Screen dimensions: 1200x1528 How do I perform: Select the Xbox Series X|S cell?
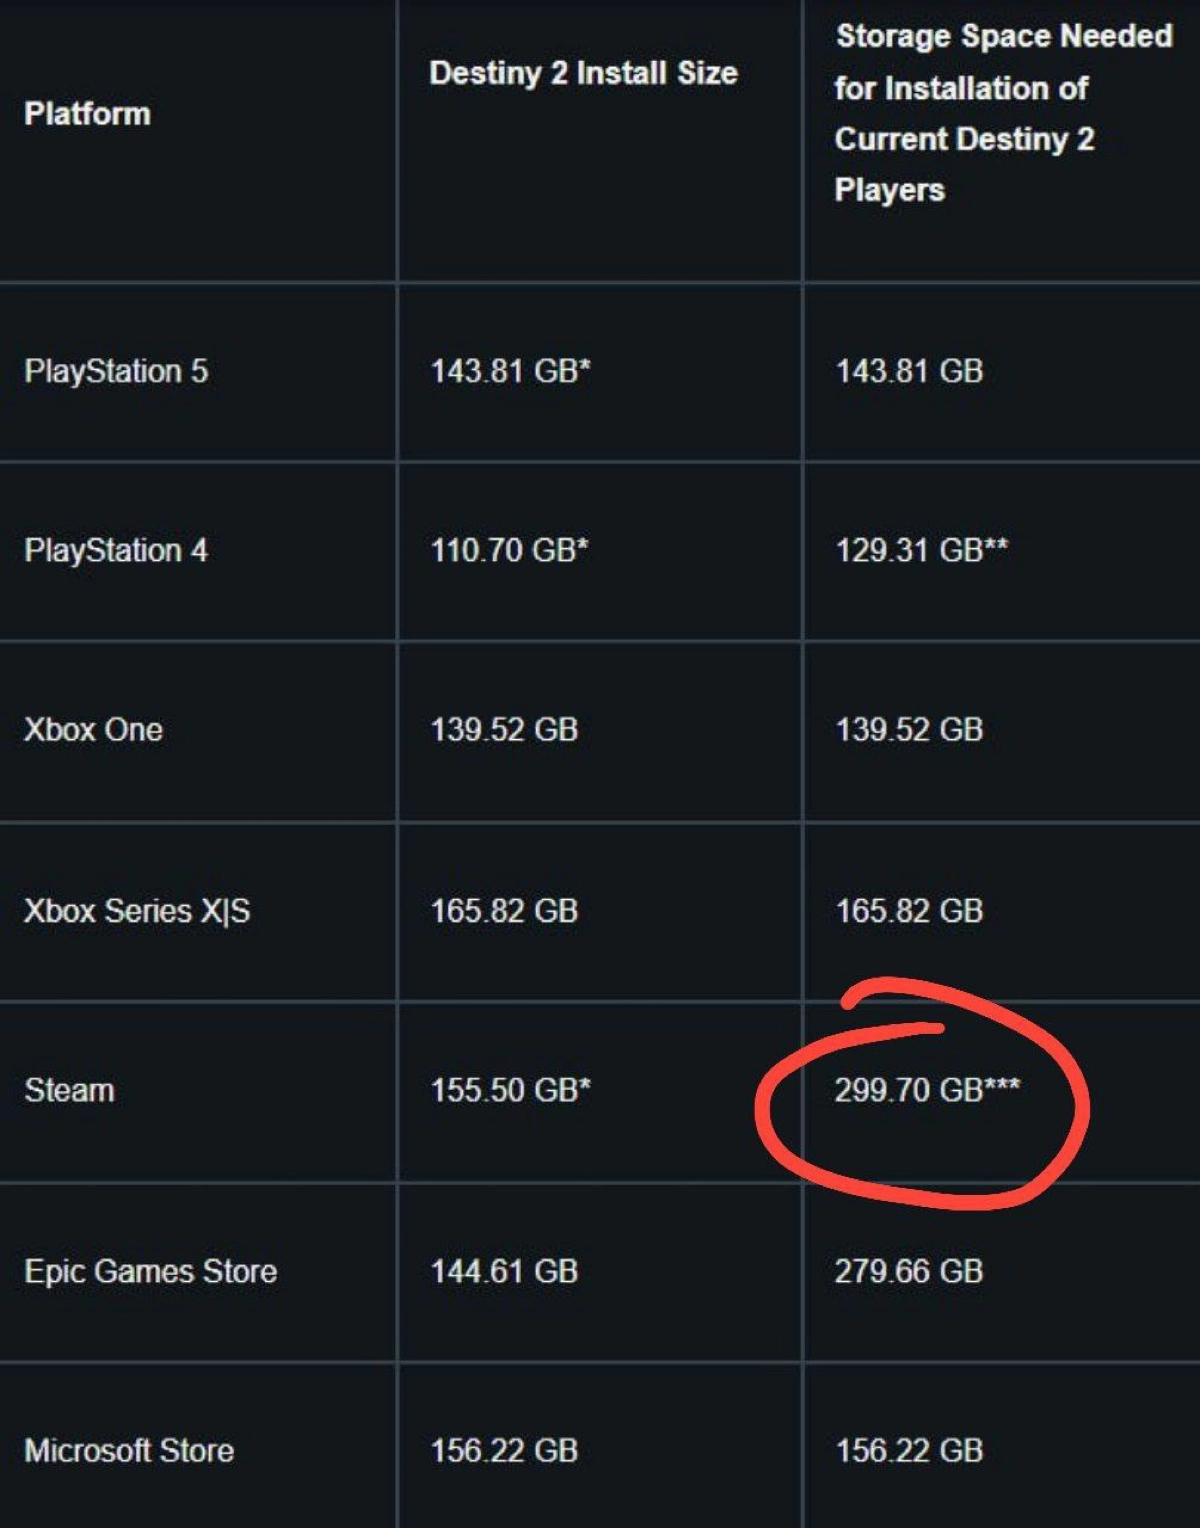point(137,910)
